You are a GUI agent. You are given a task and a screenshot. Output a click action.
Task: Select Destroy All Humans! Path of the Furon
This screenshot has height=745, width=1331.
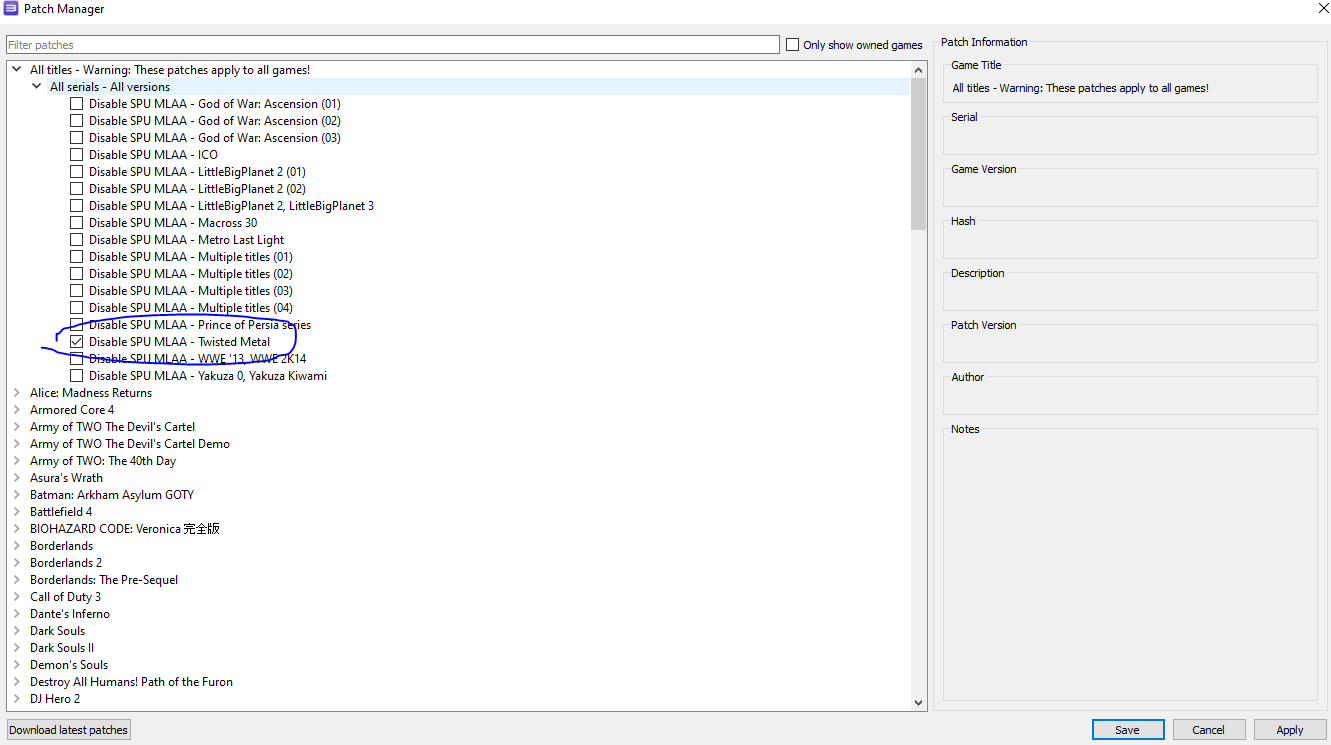click(x=131, y=682)
